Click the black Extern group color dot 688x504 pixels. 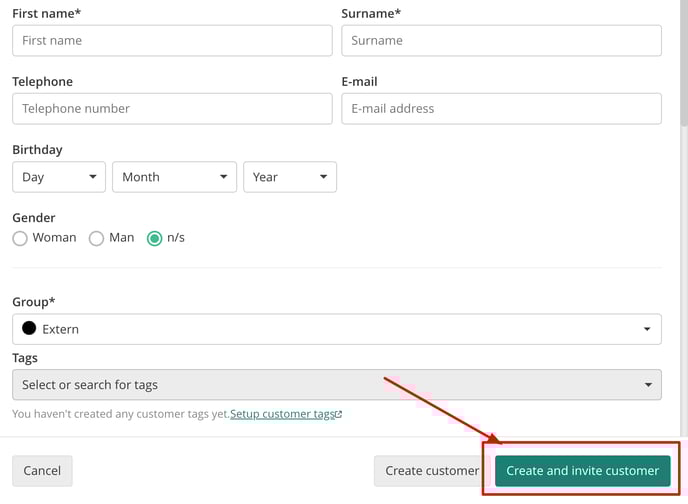click(29, 328)
